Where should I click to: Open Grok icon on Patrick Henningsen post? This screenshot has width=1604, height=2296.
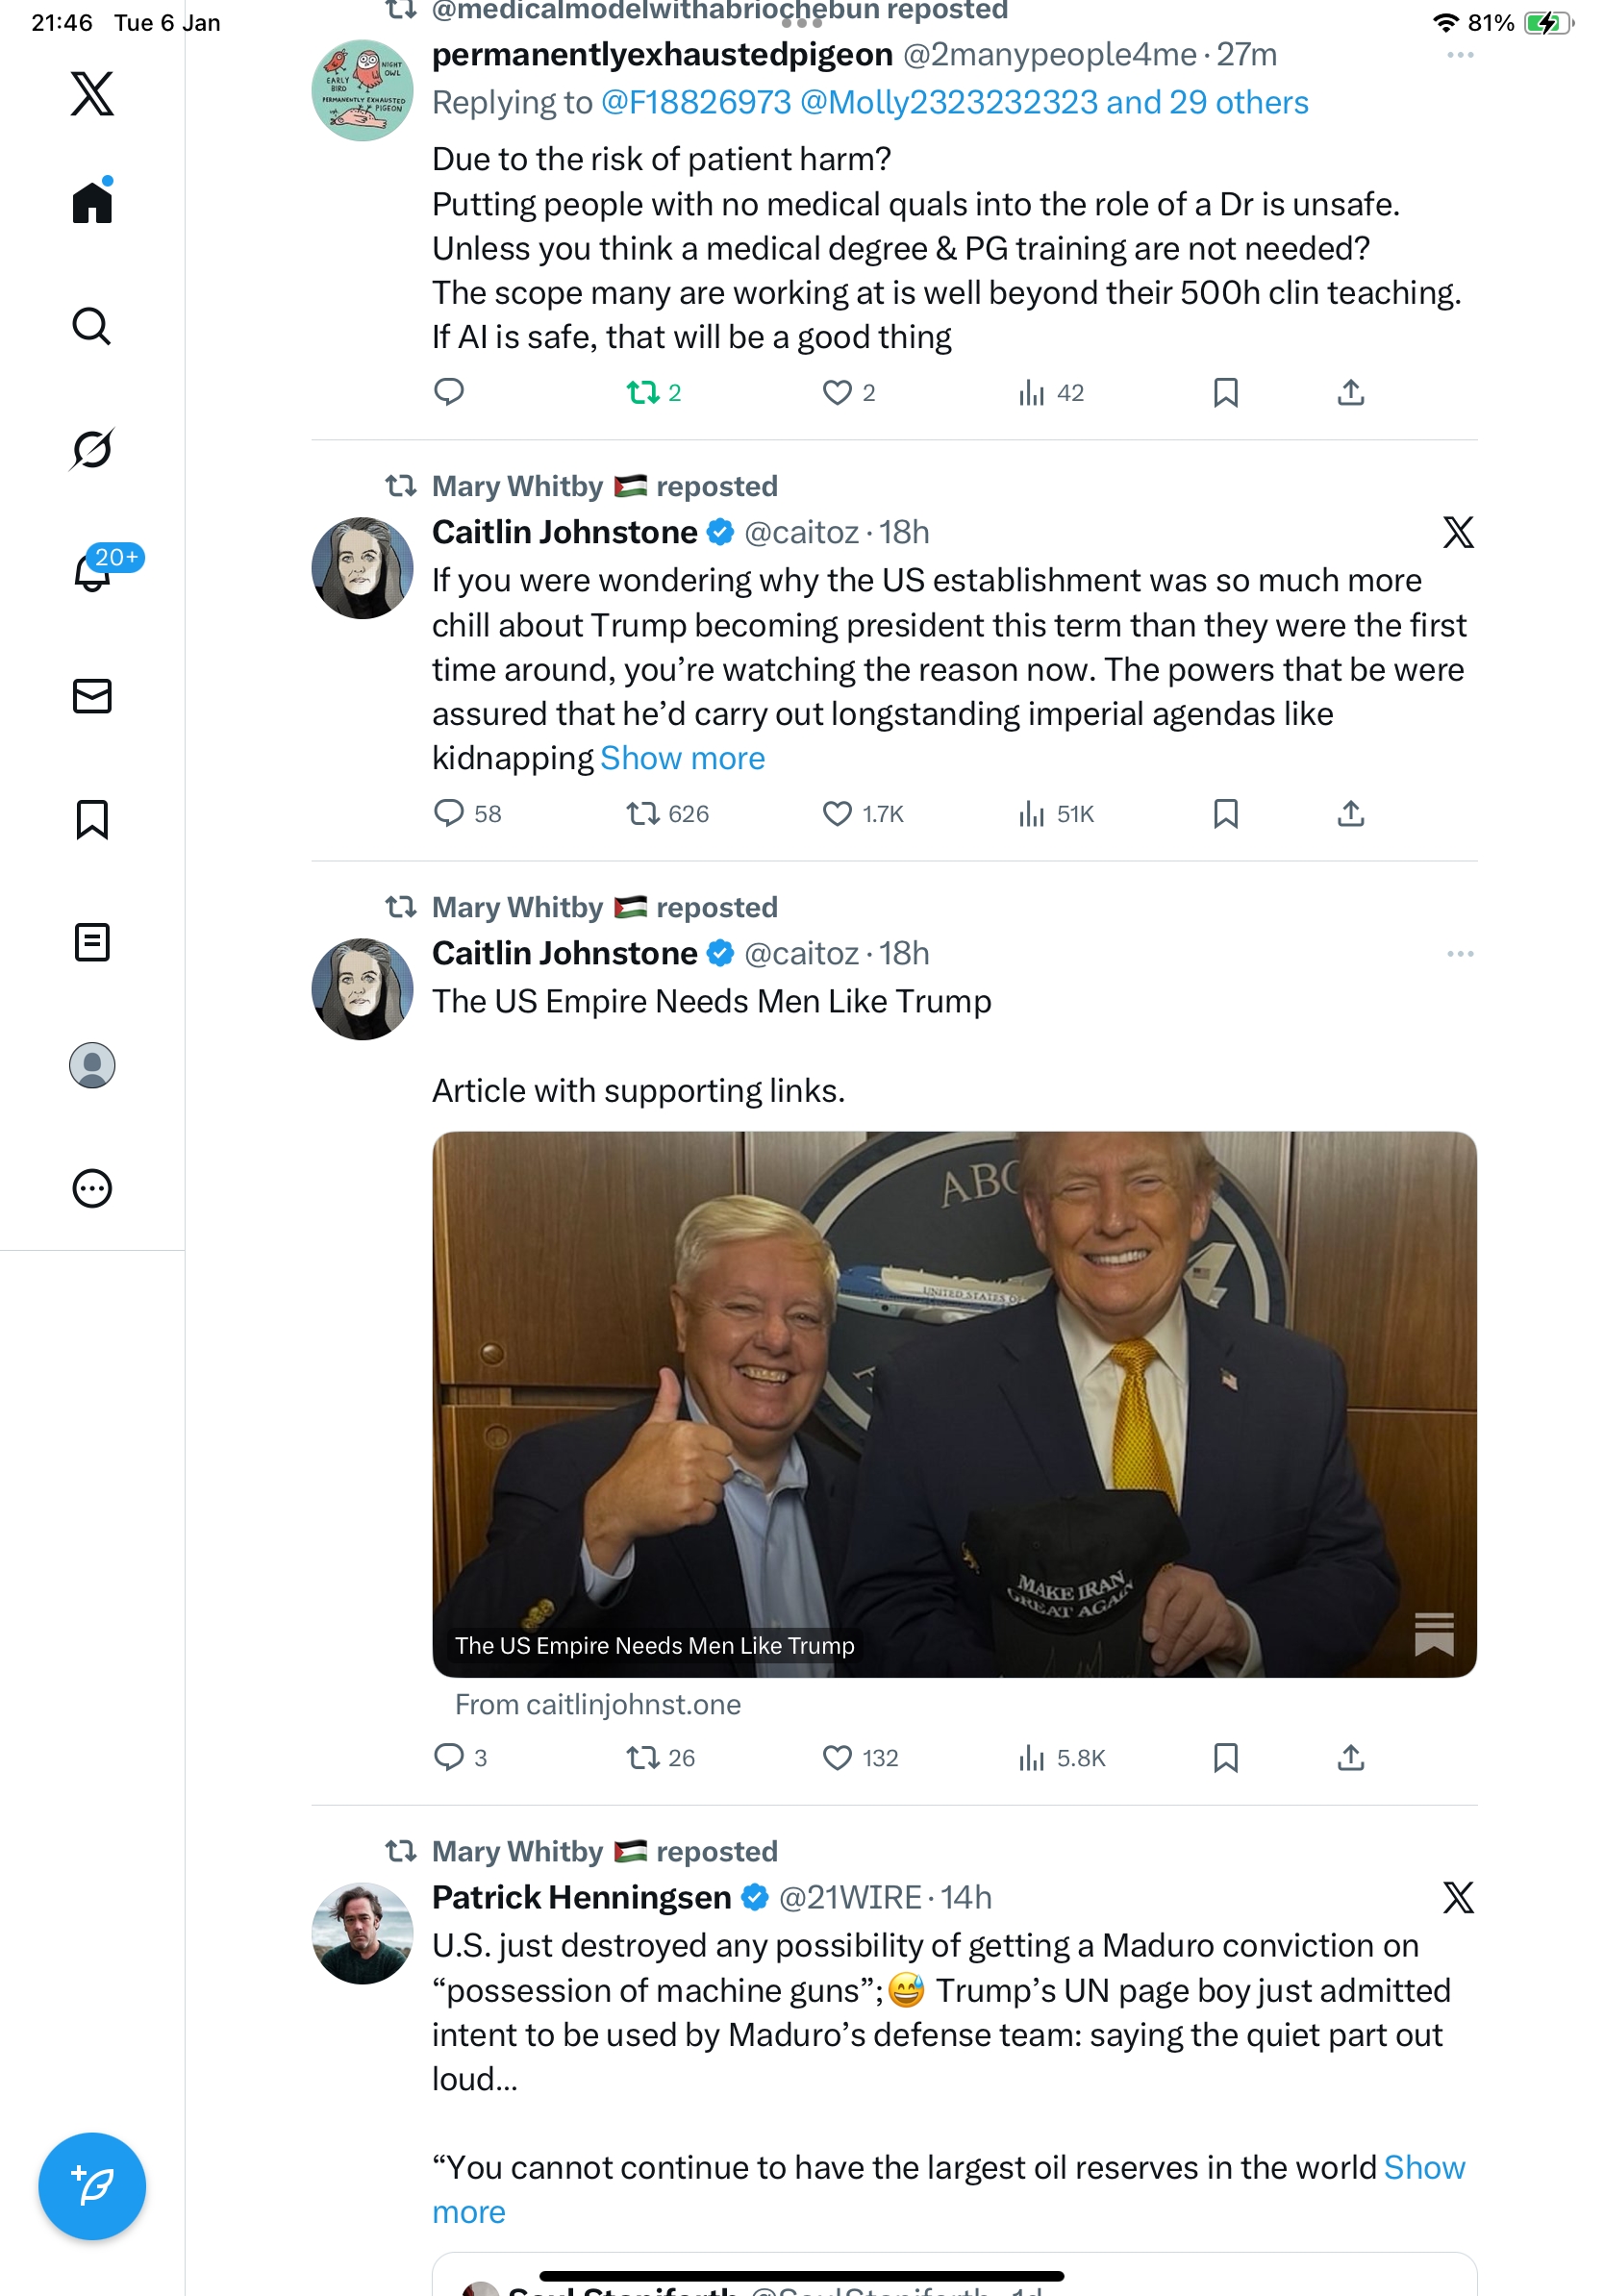tap(1458, 1897)
